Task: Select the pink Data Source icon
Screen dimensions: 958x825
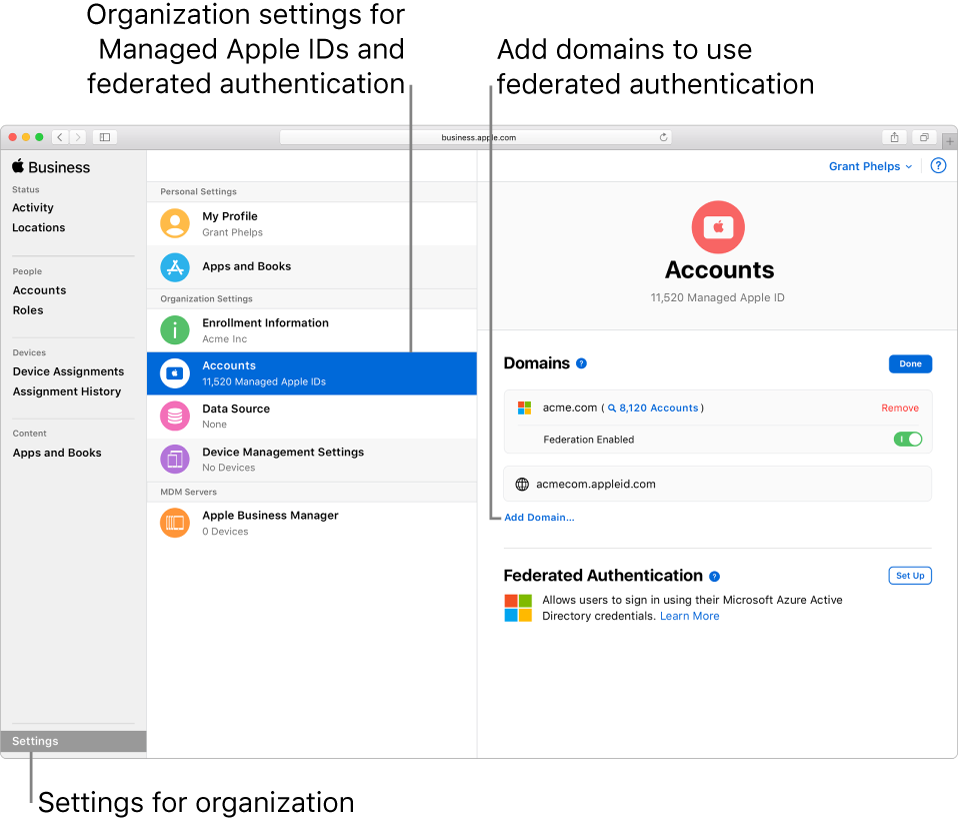Action: [x=175, y=416]
